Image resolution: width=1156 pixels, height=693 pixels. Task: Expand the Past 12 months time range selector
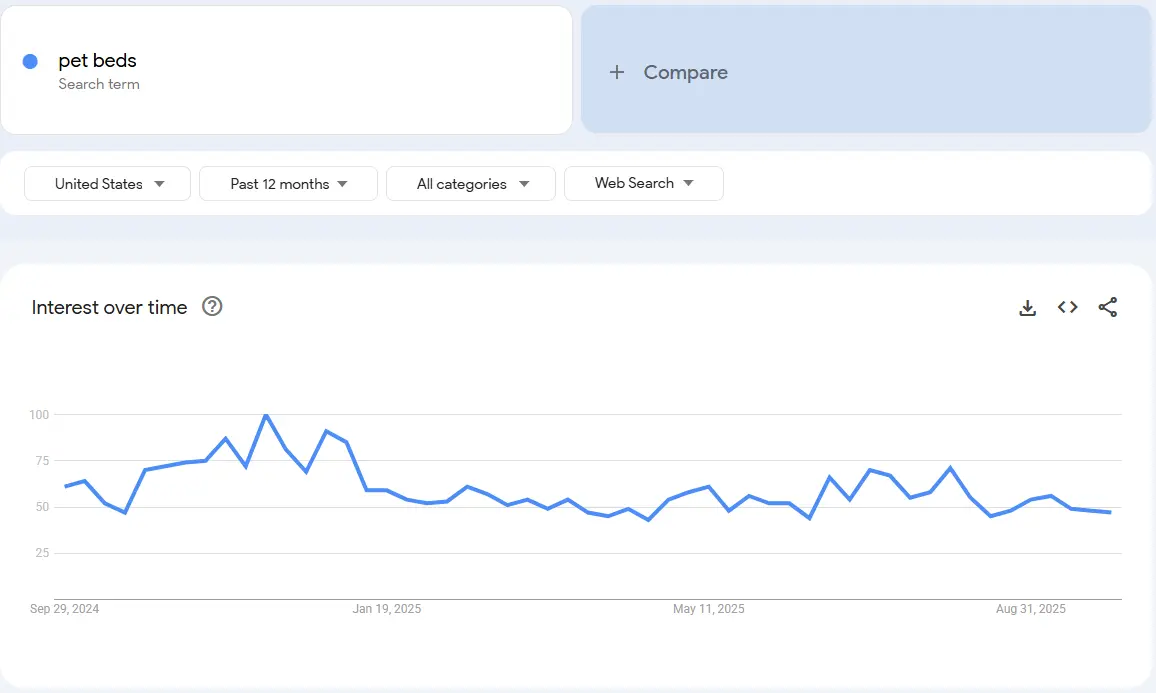coord(288,183)
